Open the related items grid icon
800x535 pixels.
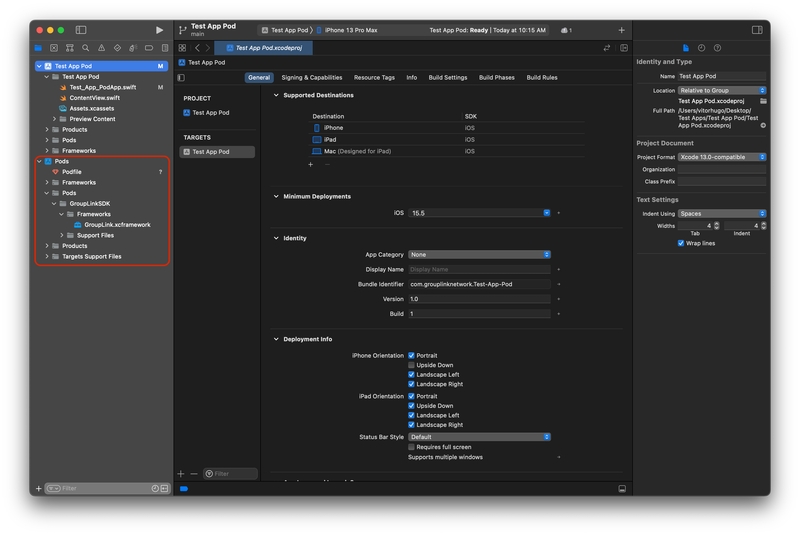click(182, 47)
